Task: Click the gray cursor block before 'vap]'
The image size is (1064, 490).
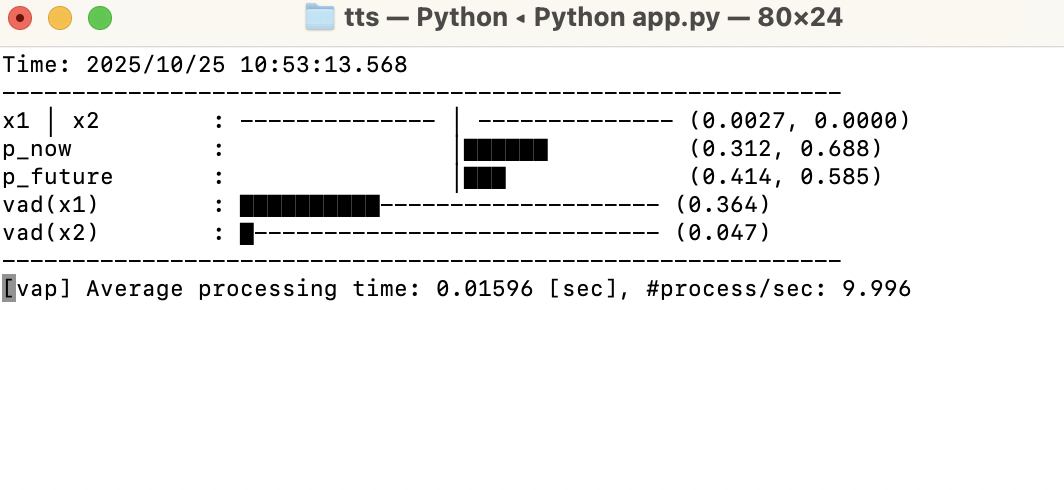Action: pos(9,289)
